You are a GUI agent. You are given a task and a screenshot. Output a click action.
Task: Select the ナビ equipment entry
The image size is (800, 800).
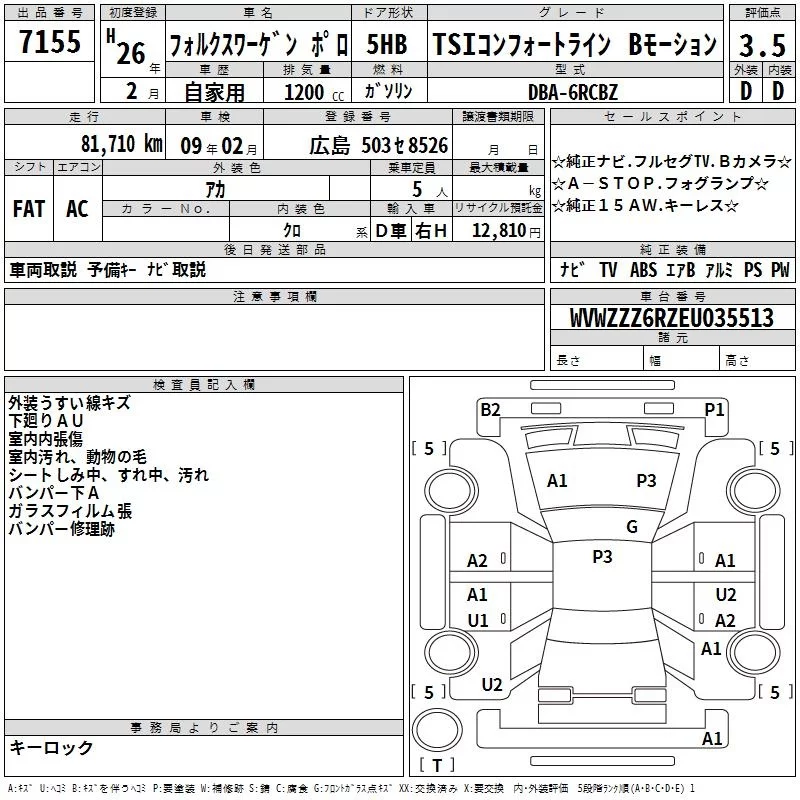(x=572, y=269)
